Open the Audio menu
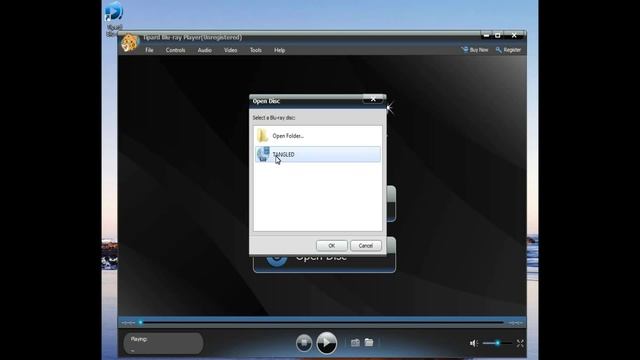 pyautogui.click(x=204, y=50)
